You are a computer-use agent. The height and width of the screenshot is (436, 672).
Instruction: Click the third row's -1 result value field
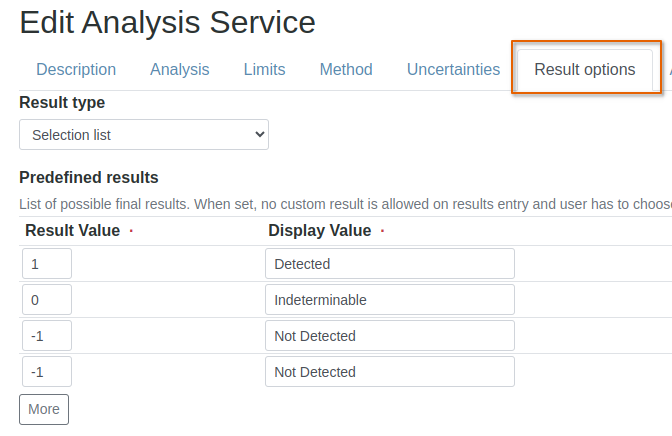[47, 336]
